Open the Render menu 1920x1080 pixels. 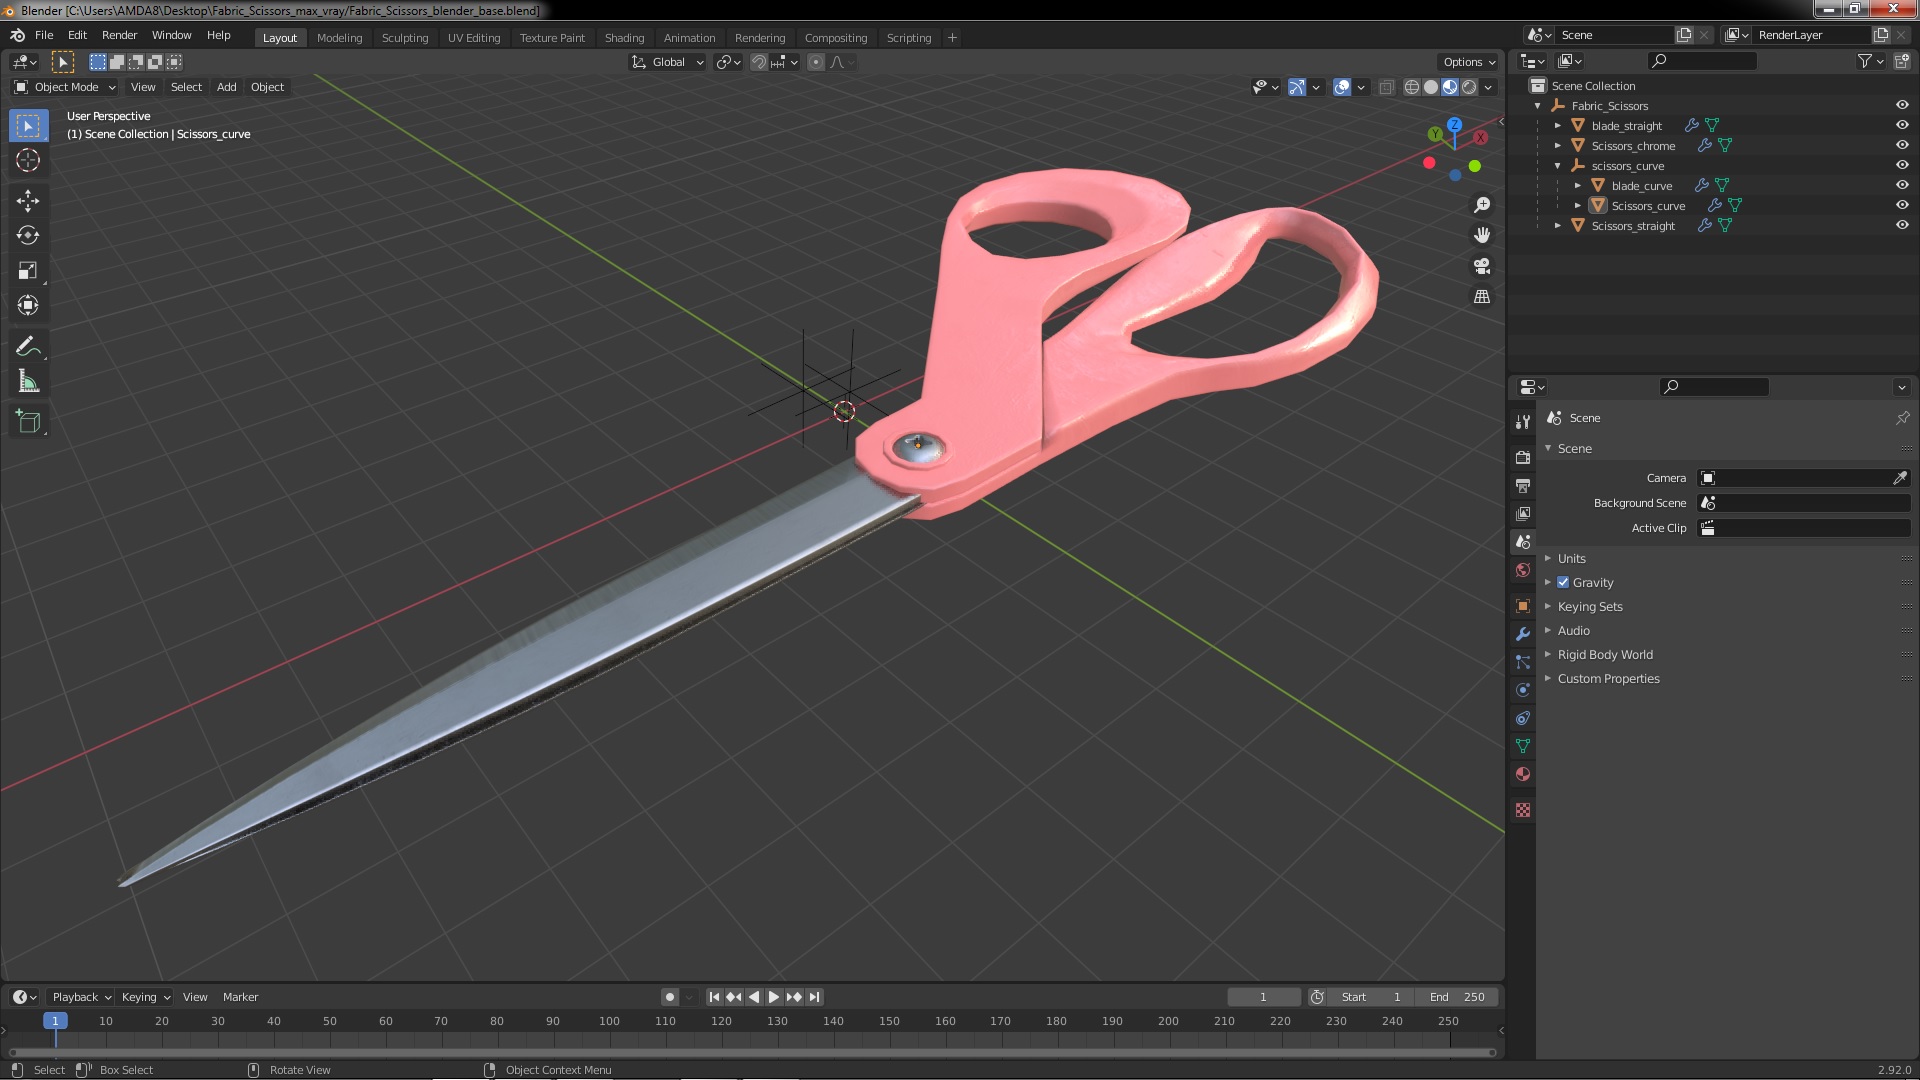119,35
